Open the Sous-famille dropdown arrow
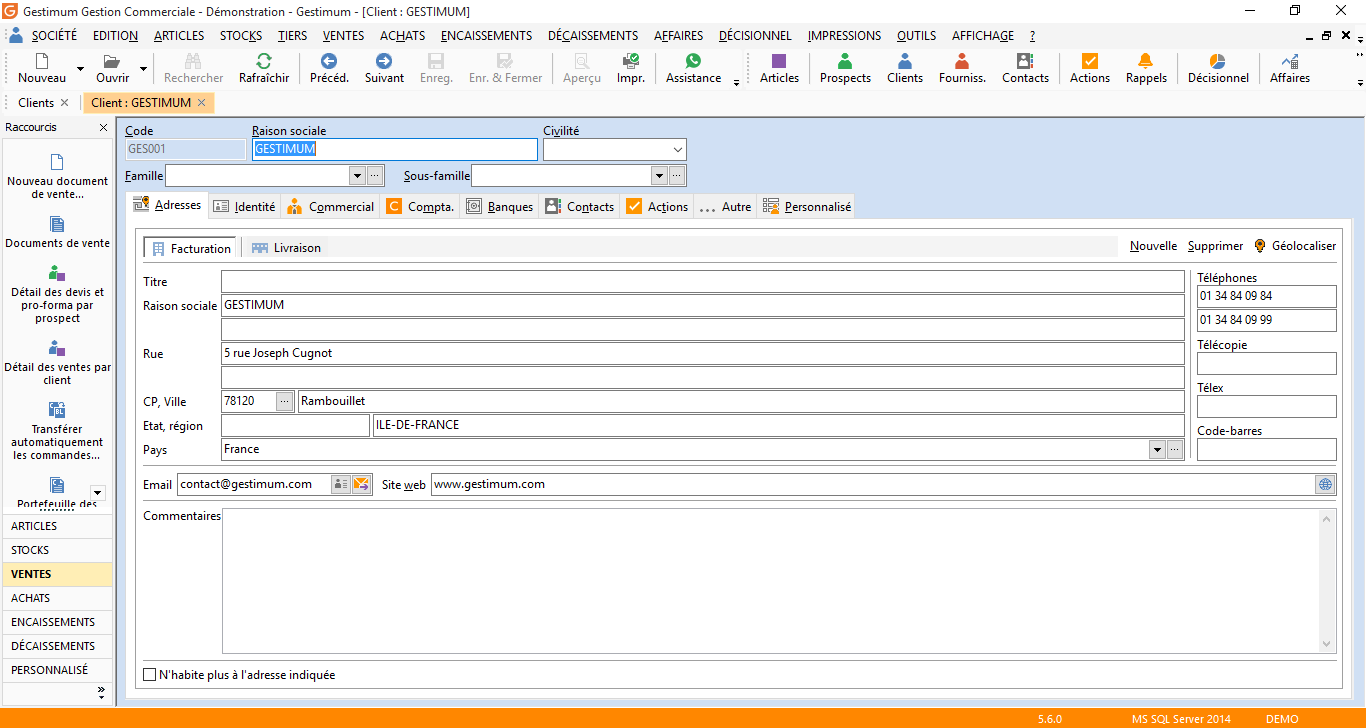The height and width of the screenshot is (728, 1366). click(659, 176)
